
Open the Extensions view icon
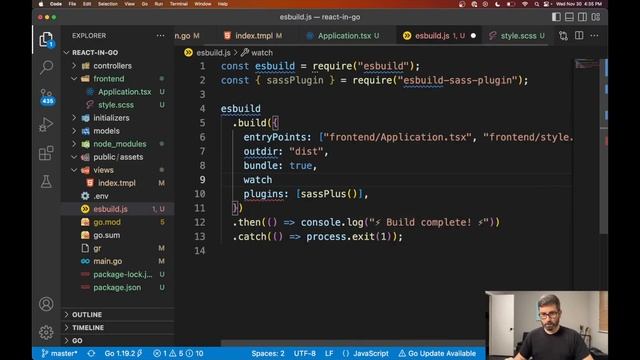coord(46,153)
